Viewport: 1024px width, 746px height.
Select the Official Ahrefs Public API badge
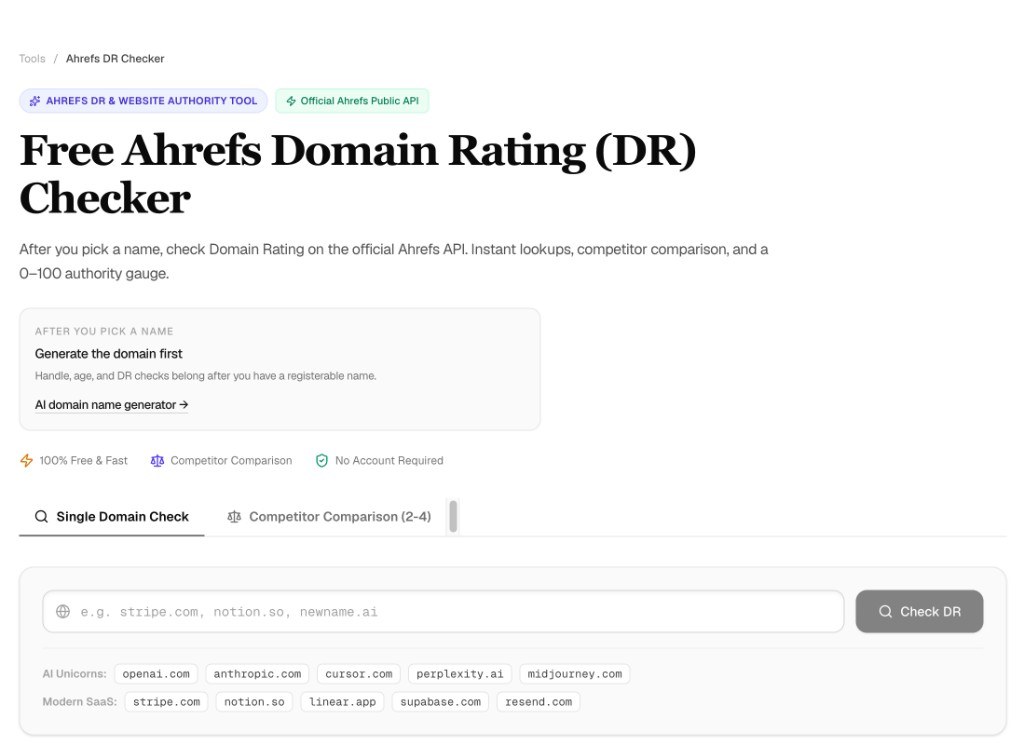[x=352, y=101]
